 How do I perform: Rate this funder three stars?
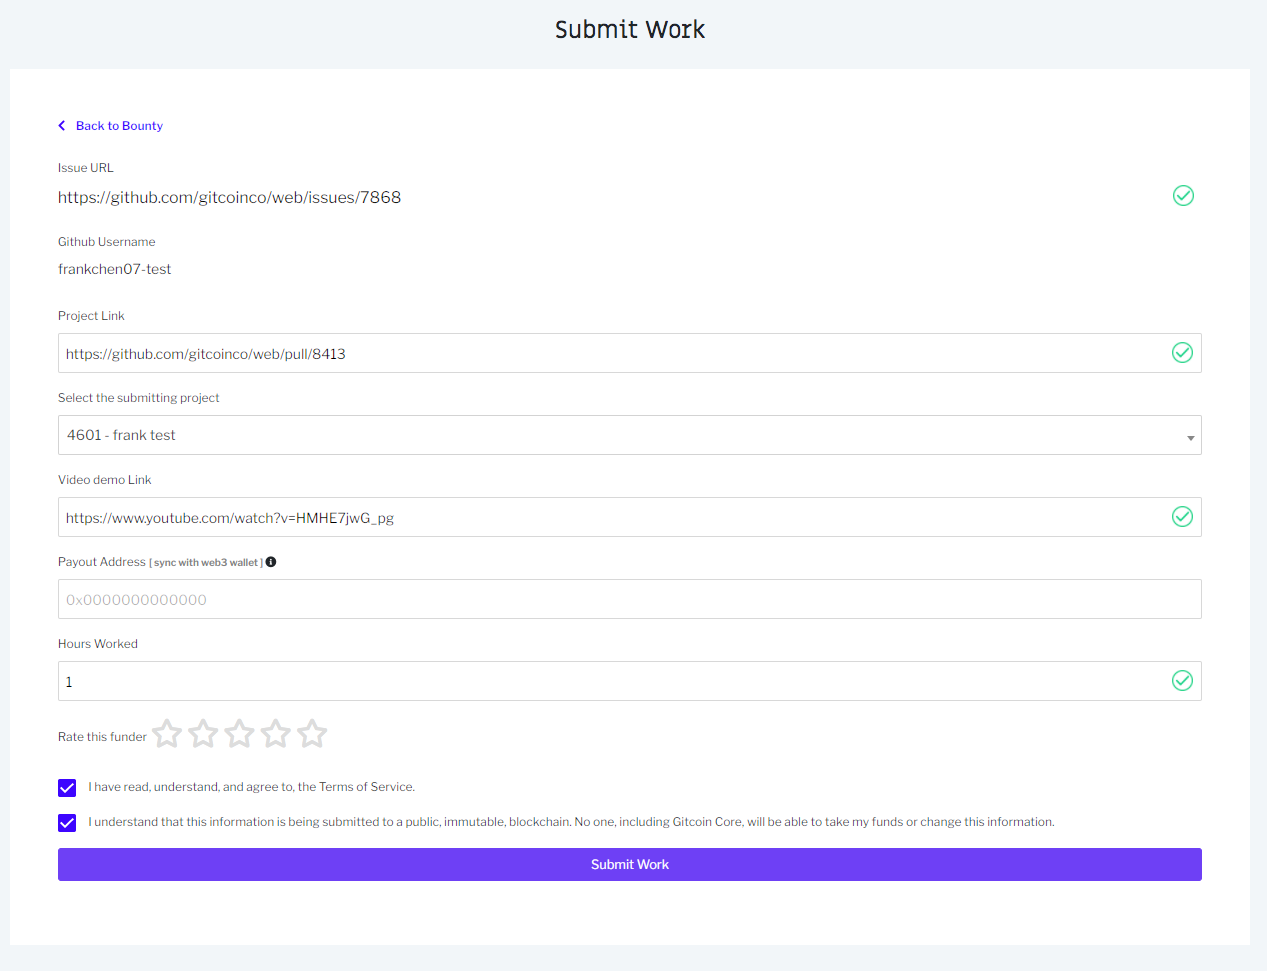pos(239,734)
